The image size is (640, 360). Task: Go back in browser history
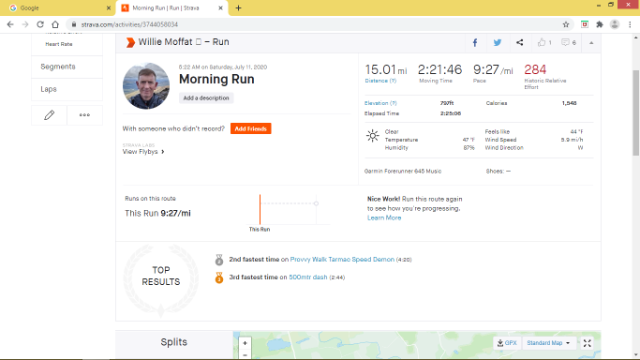tap(10, 24)
